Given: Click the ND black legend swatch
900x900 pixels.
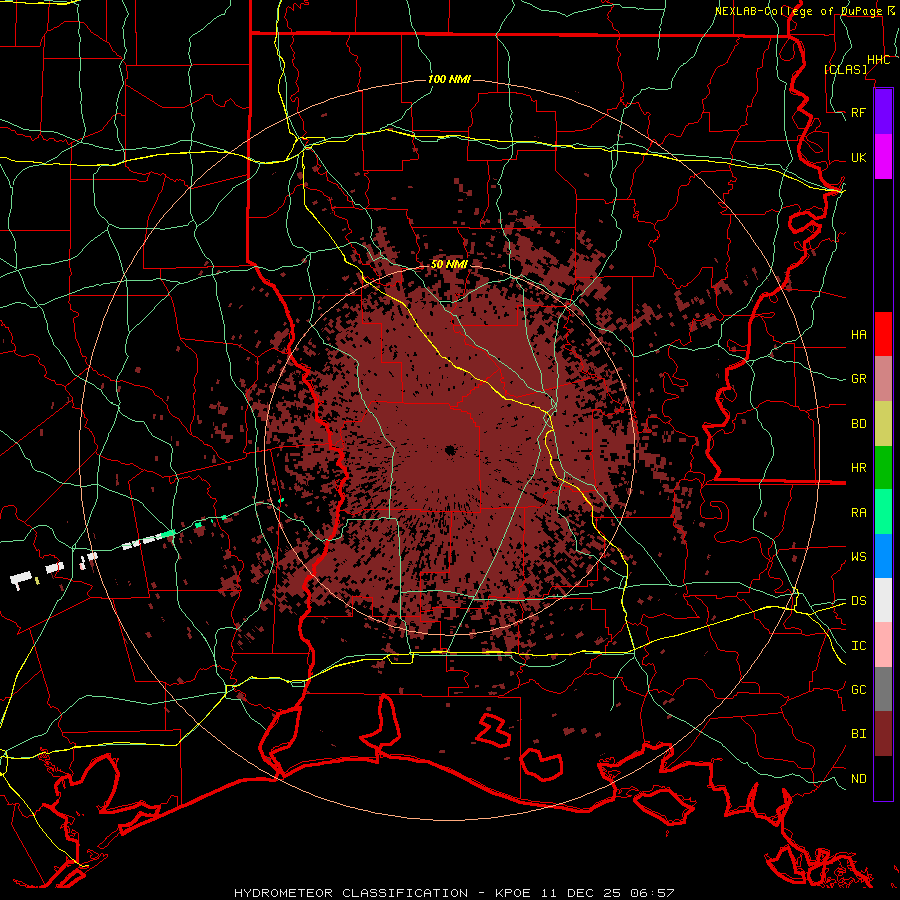Looking at the screenshot, I should (x=883, y=777).
